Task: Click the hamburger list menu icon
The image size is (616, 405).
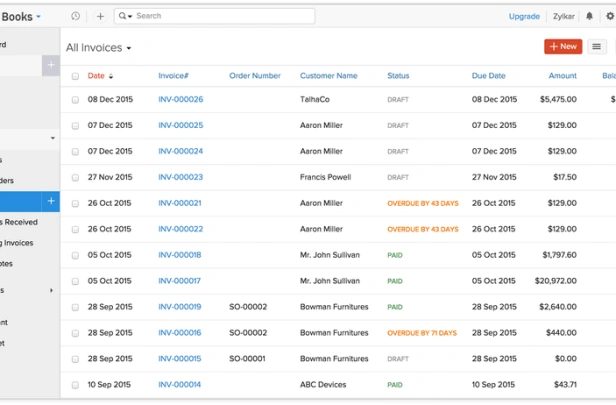Action: click(x=596, y=47)
